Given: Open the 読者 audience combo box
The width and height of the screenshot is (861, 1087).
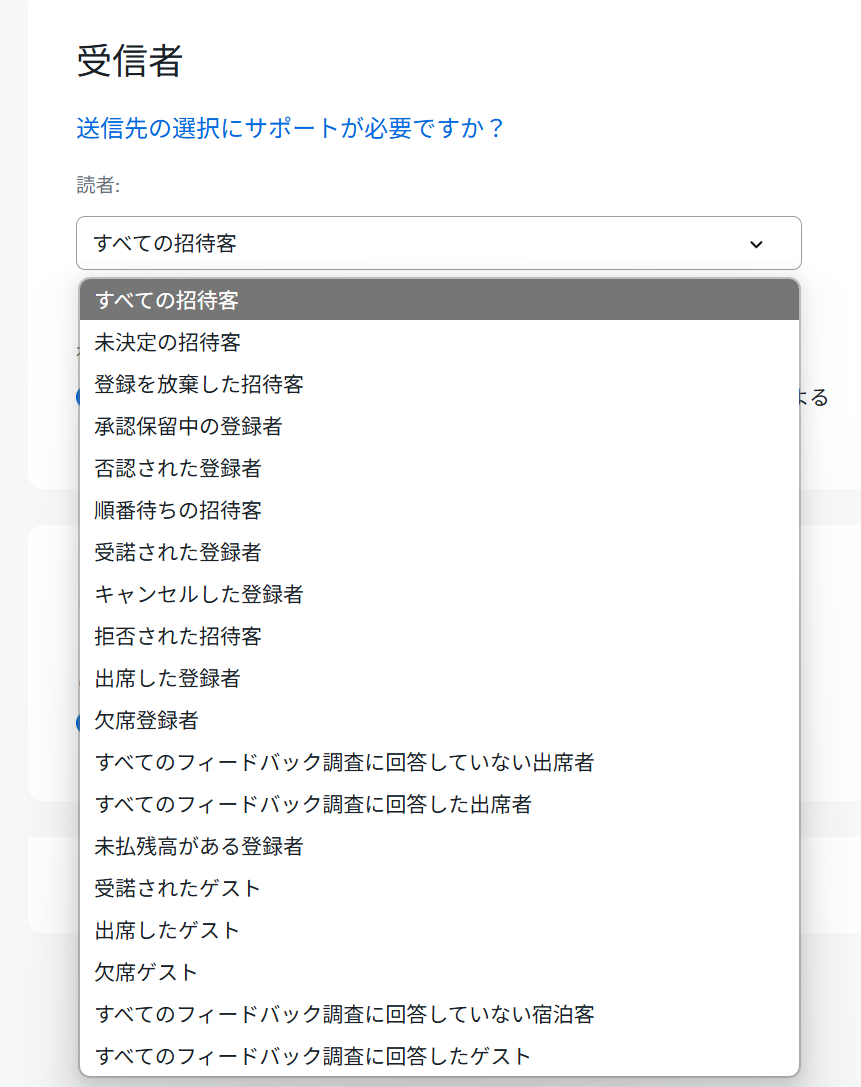Looking at the screenshot, I should 439,243.
